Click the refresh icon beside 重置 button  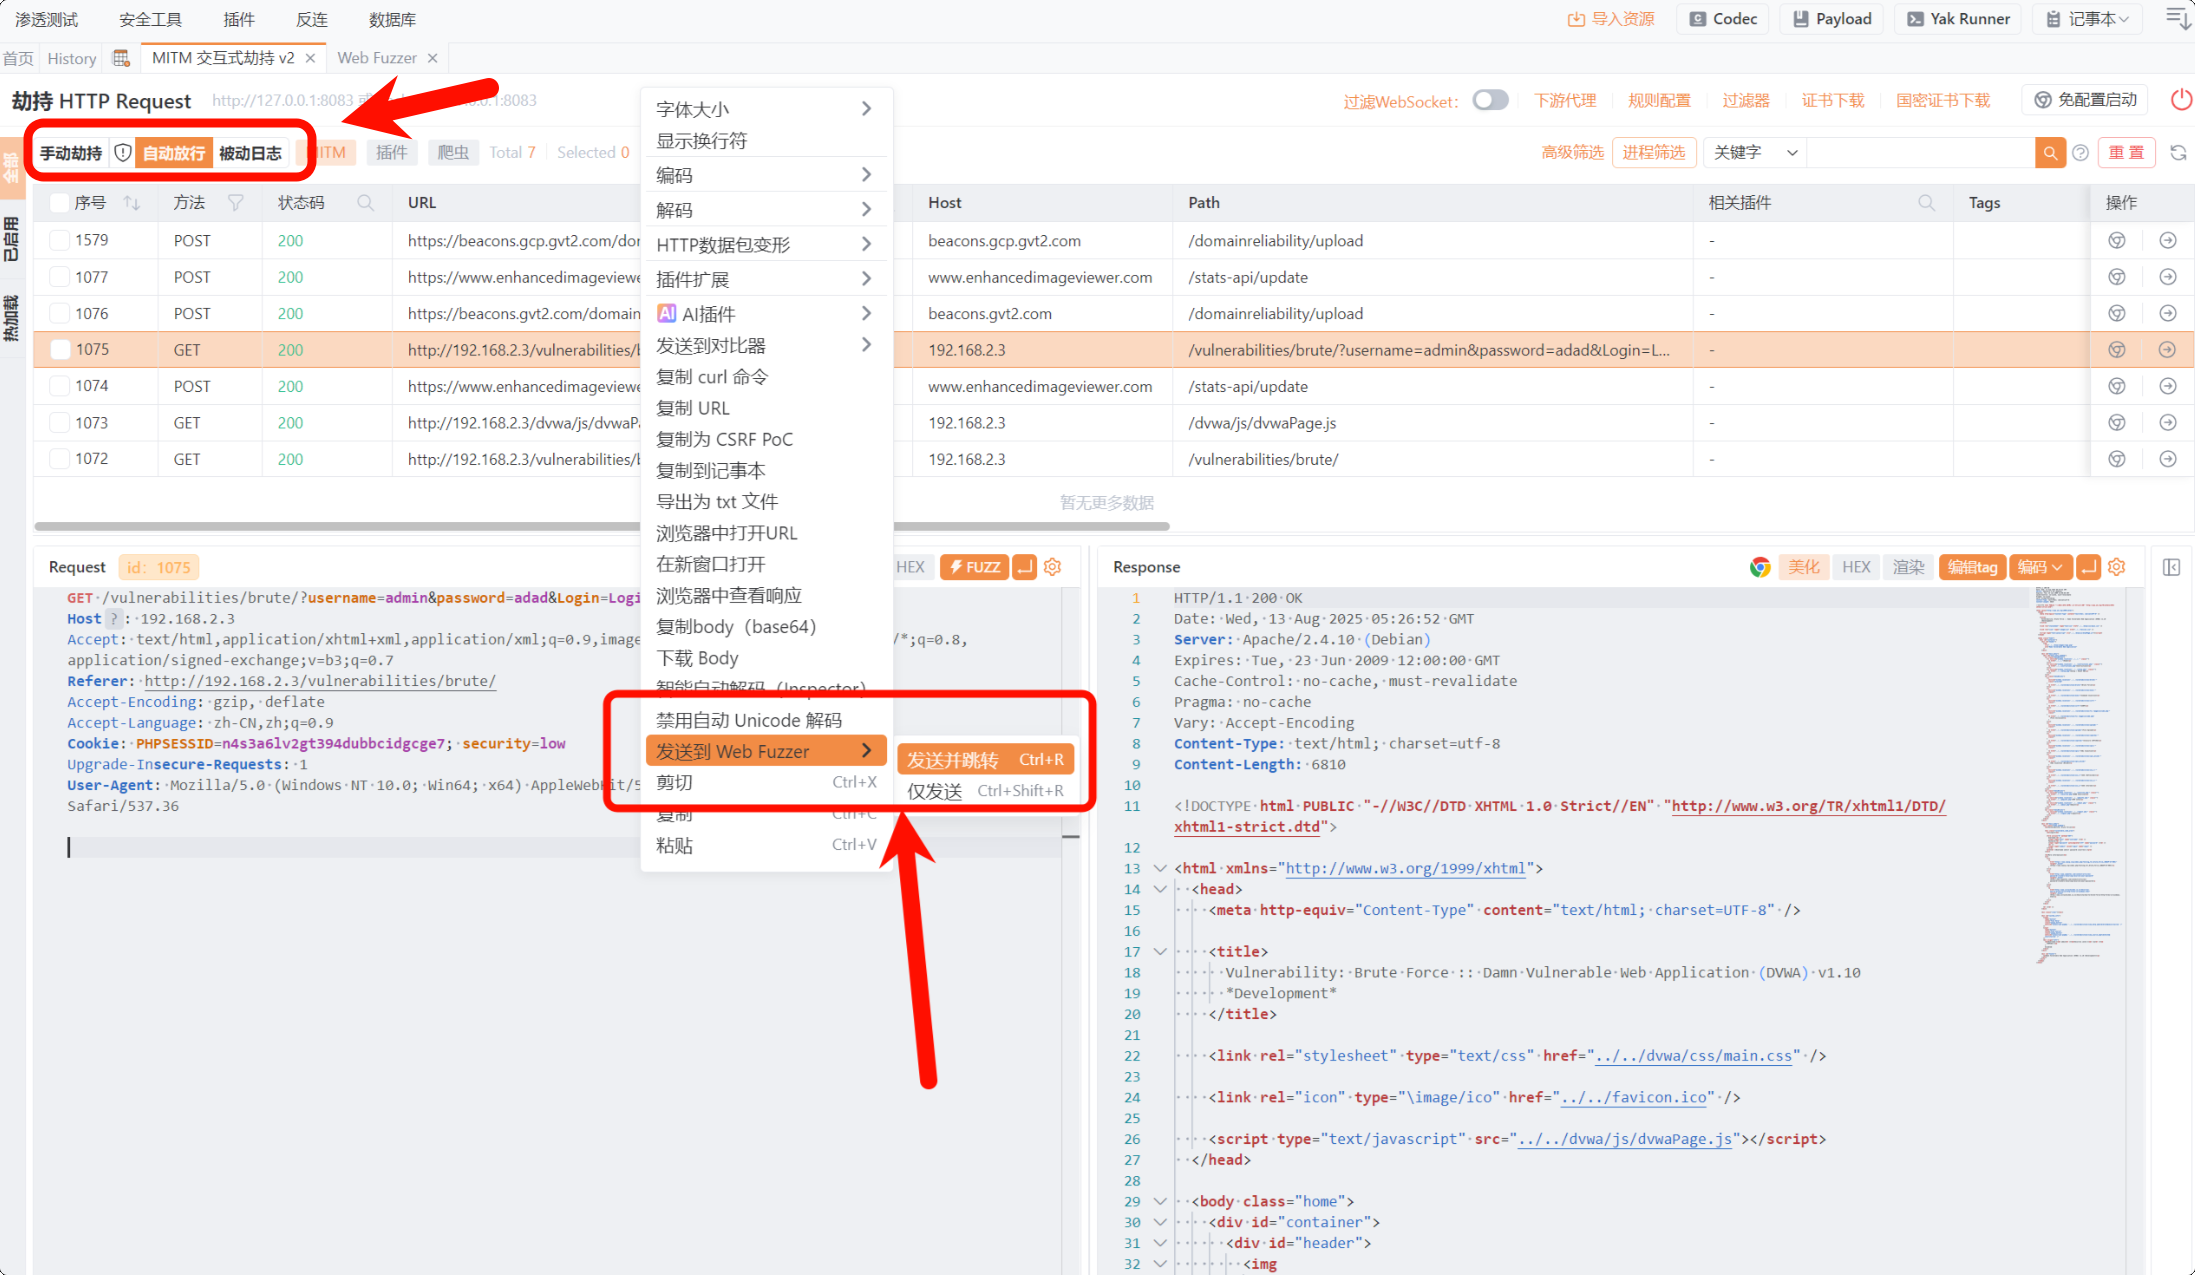(x=2178, y=153)
